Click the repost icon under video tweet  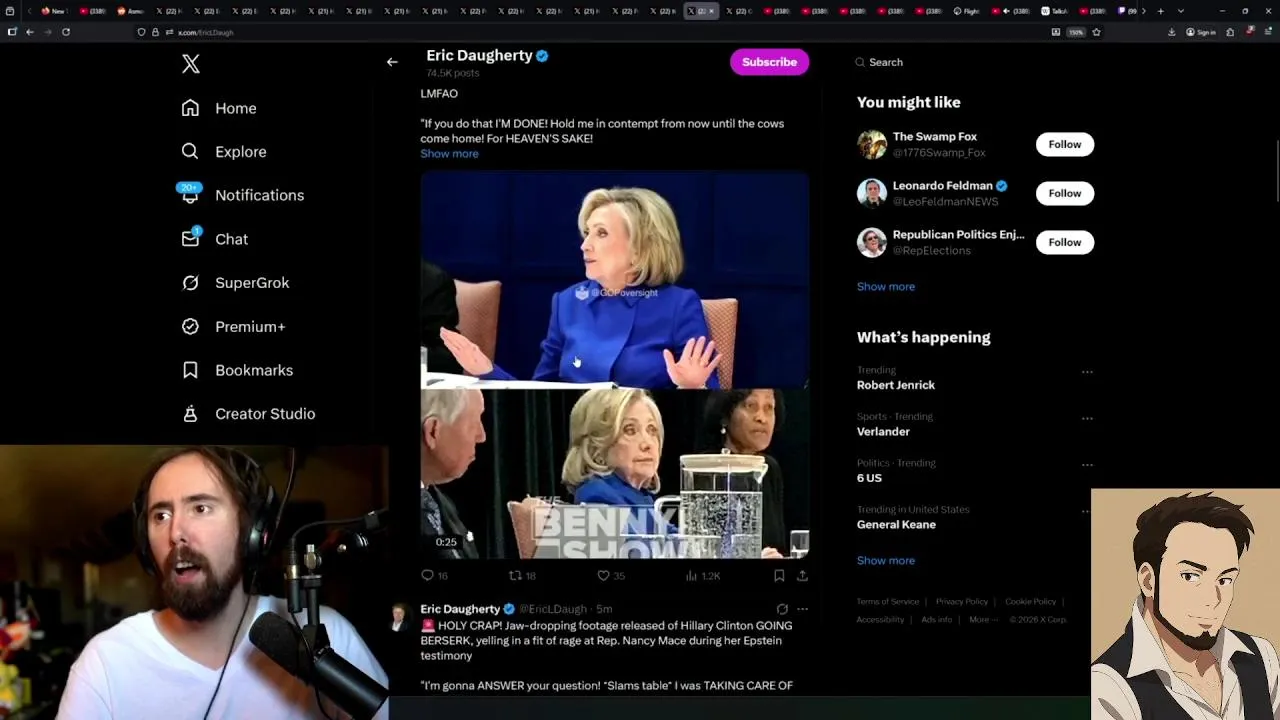click(515, 576)
